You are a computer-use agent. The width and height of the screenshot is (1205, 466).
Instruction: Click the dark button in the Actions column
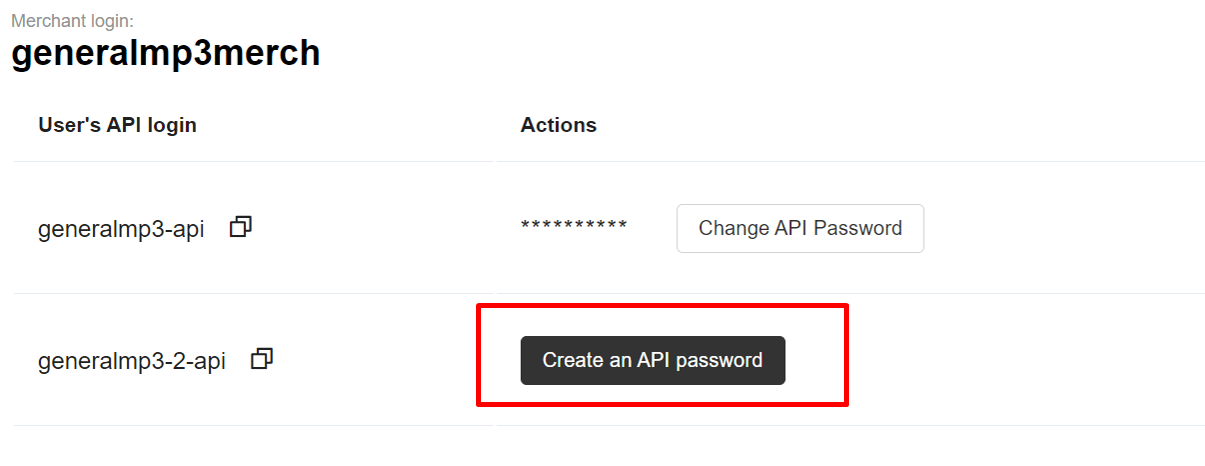[652, 360]
